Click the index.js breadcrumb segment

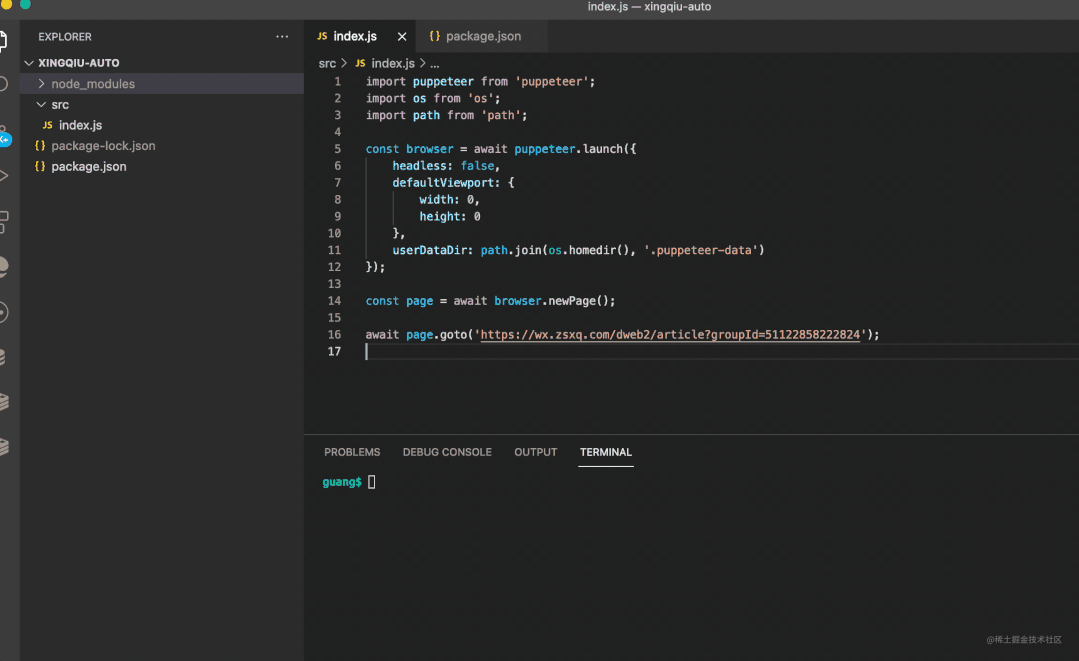pyautogui.click(x=393, y=63)
